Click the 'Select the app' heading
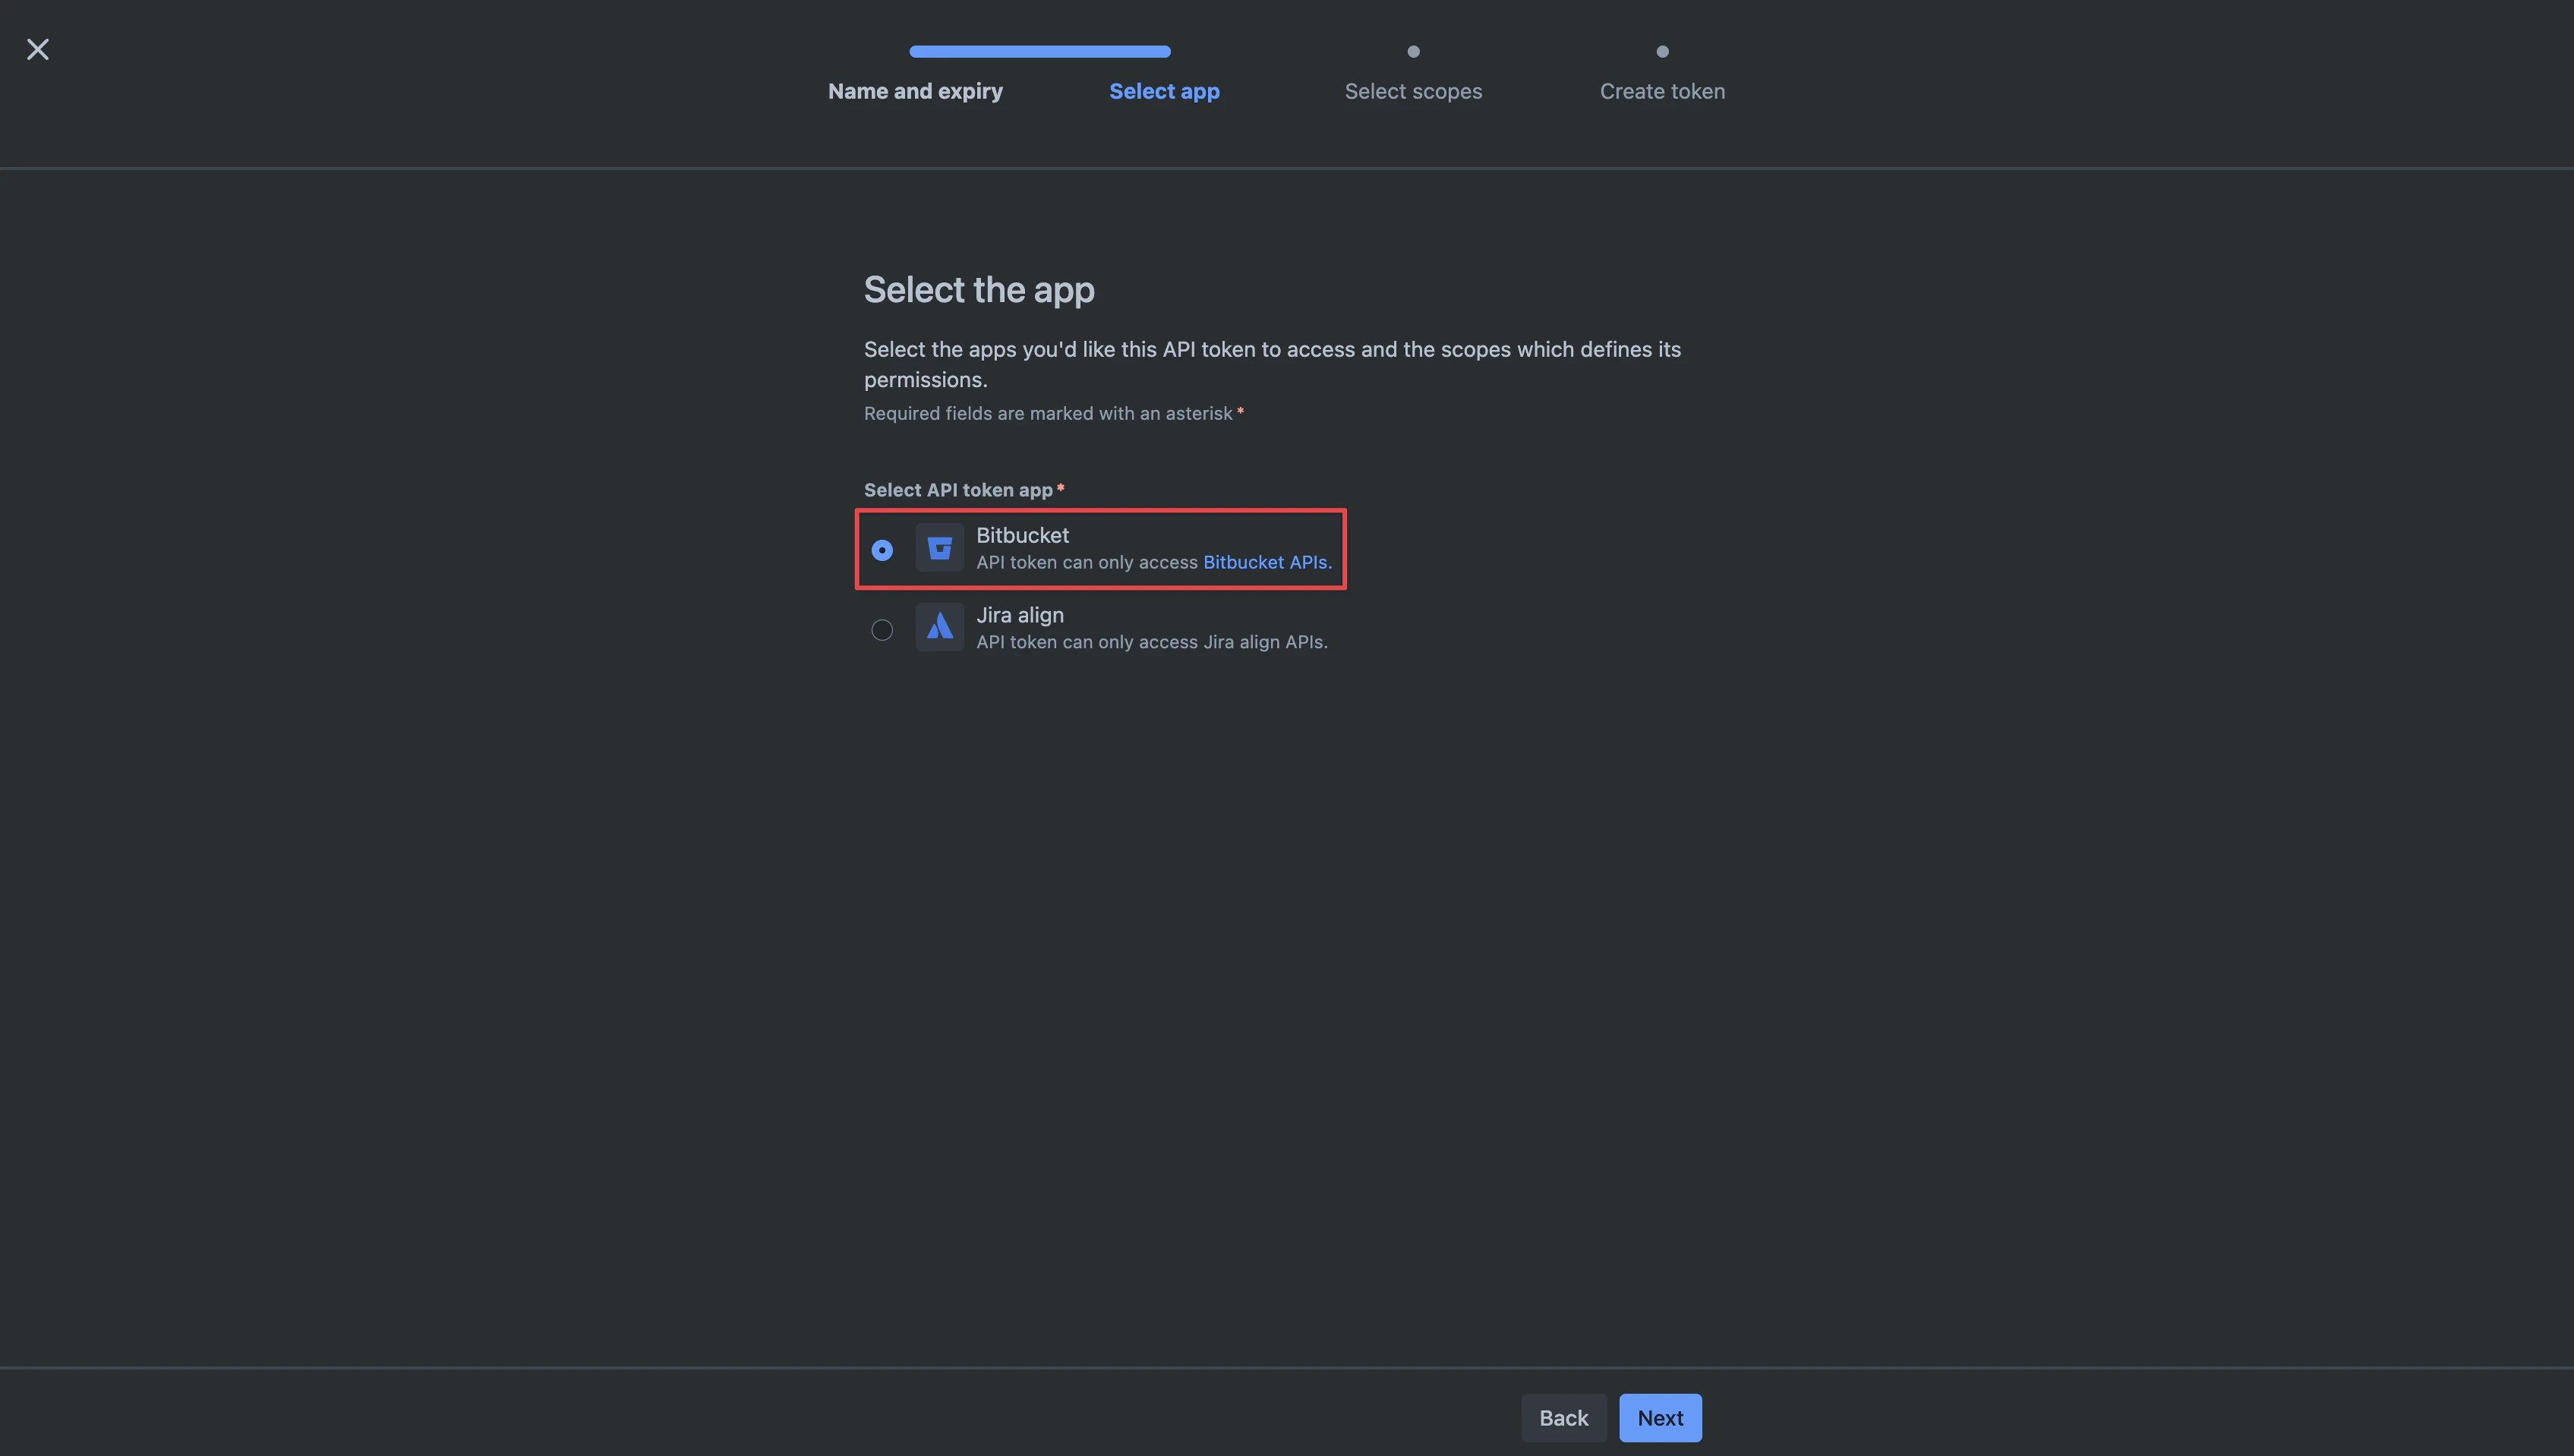Screen dimensions: 2574x1456 [979, 290]
